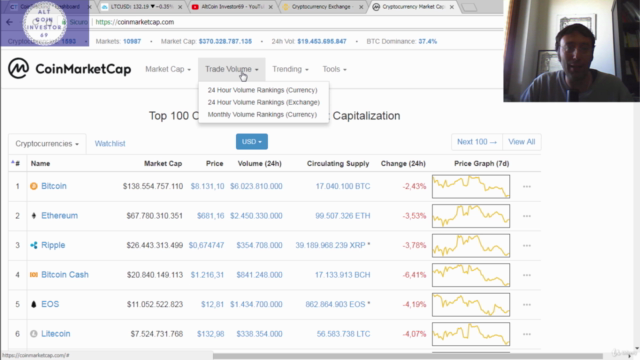This screenshot has width=640, height=360.
Task: Open the Ethereum coin page link
Action: [60, 216]
